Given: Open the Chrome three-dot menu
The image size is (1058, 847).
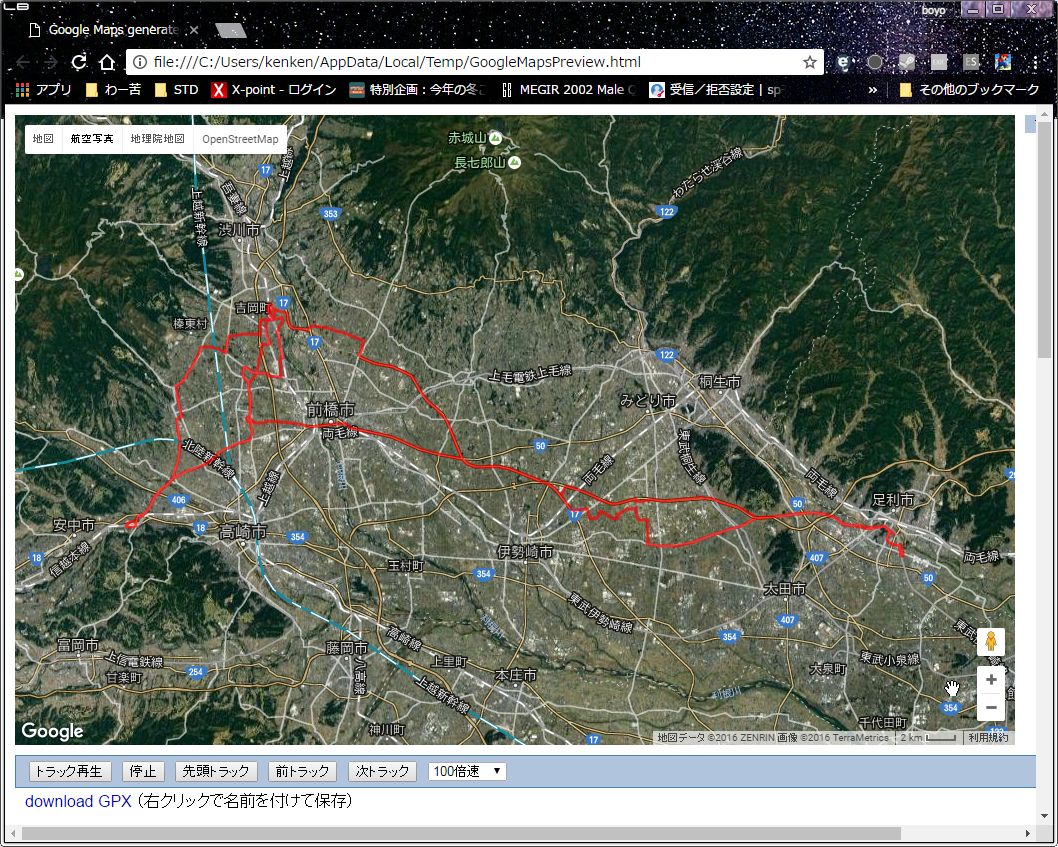Looking at the screenshot, I should pyautogui.click(x=1035, y=62).
